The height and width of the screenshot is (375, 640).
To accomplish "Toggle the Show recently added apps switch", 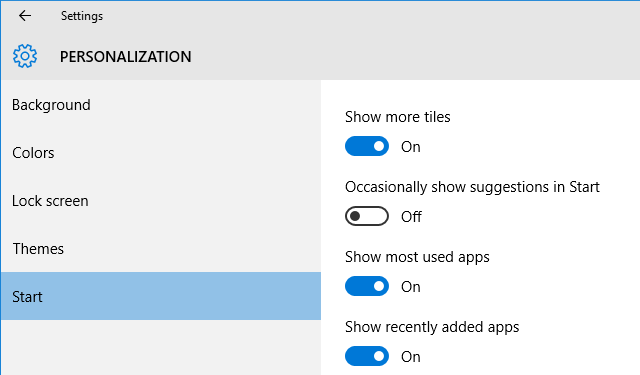I will click(367, 356).
